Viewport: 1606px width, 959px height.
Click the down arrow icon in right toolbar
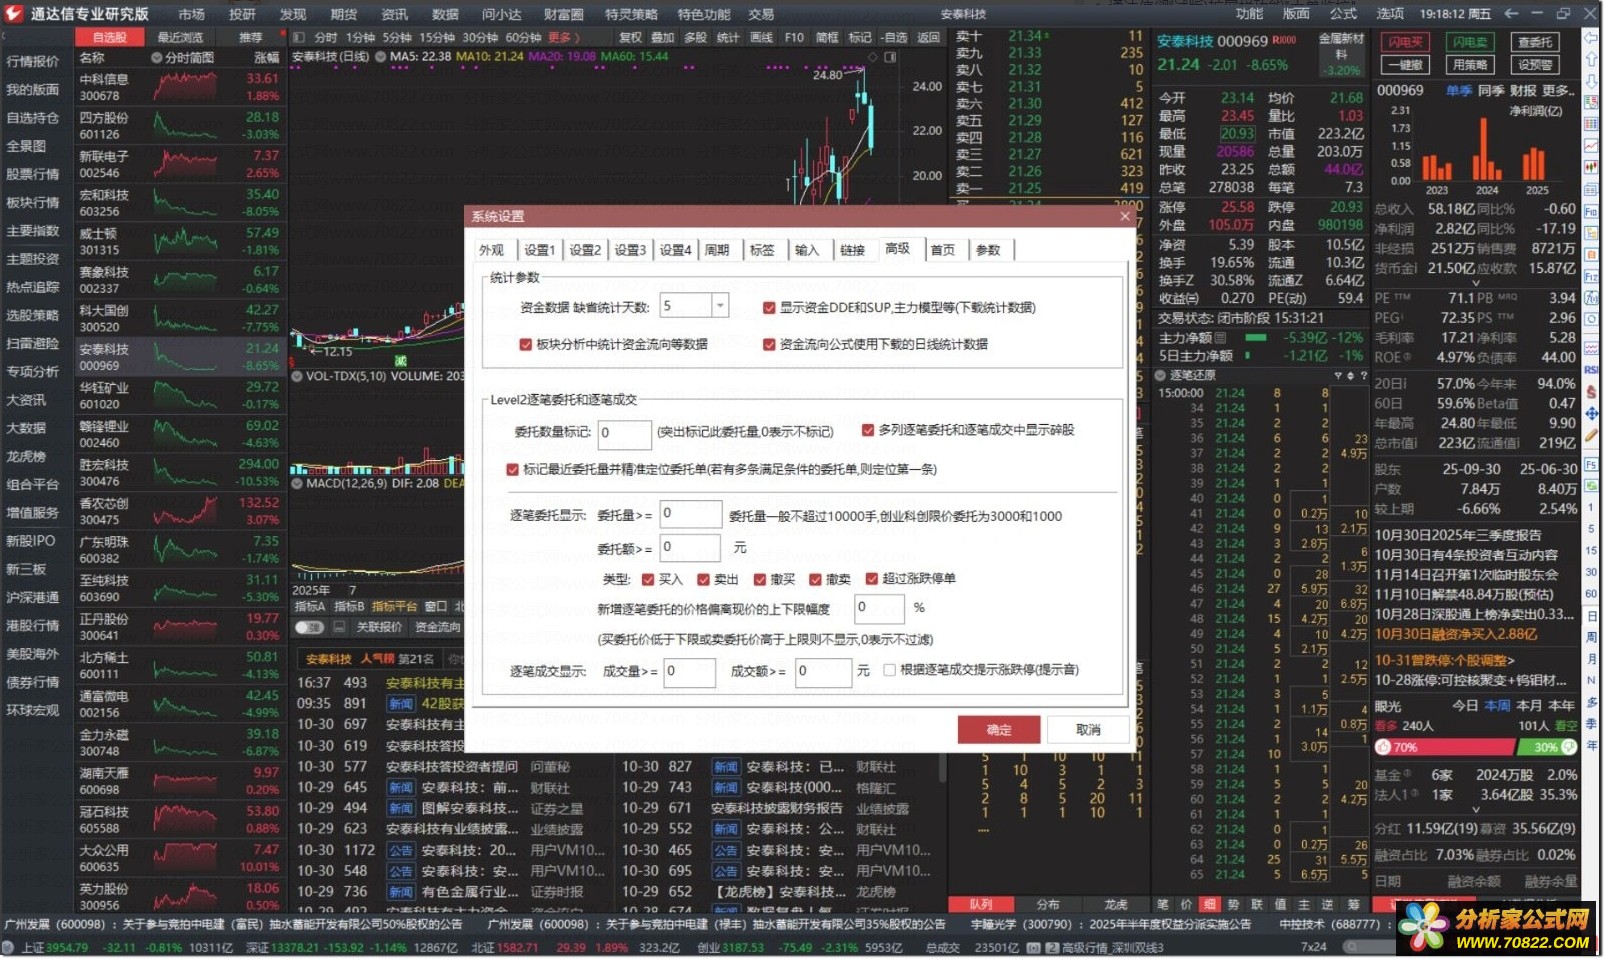[1592, 80]
